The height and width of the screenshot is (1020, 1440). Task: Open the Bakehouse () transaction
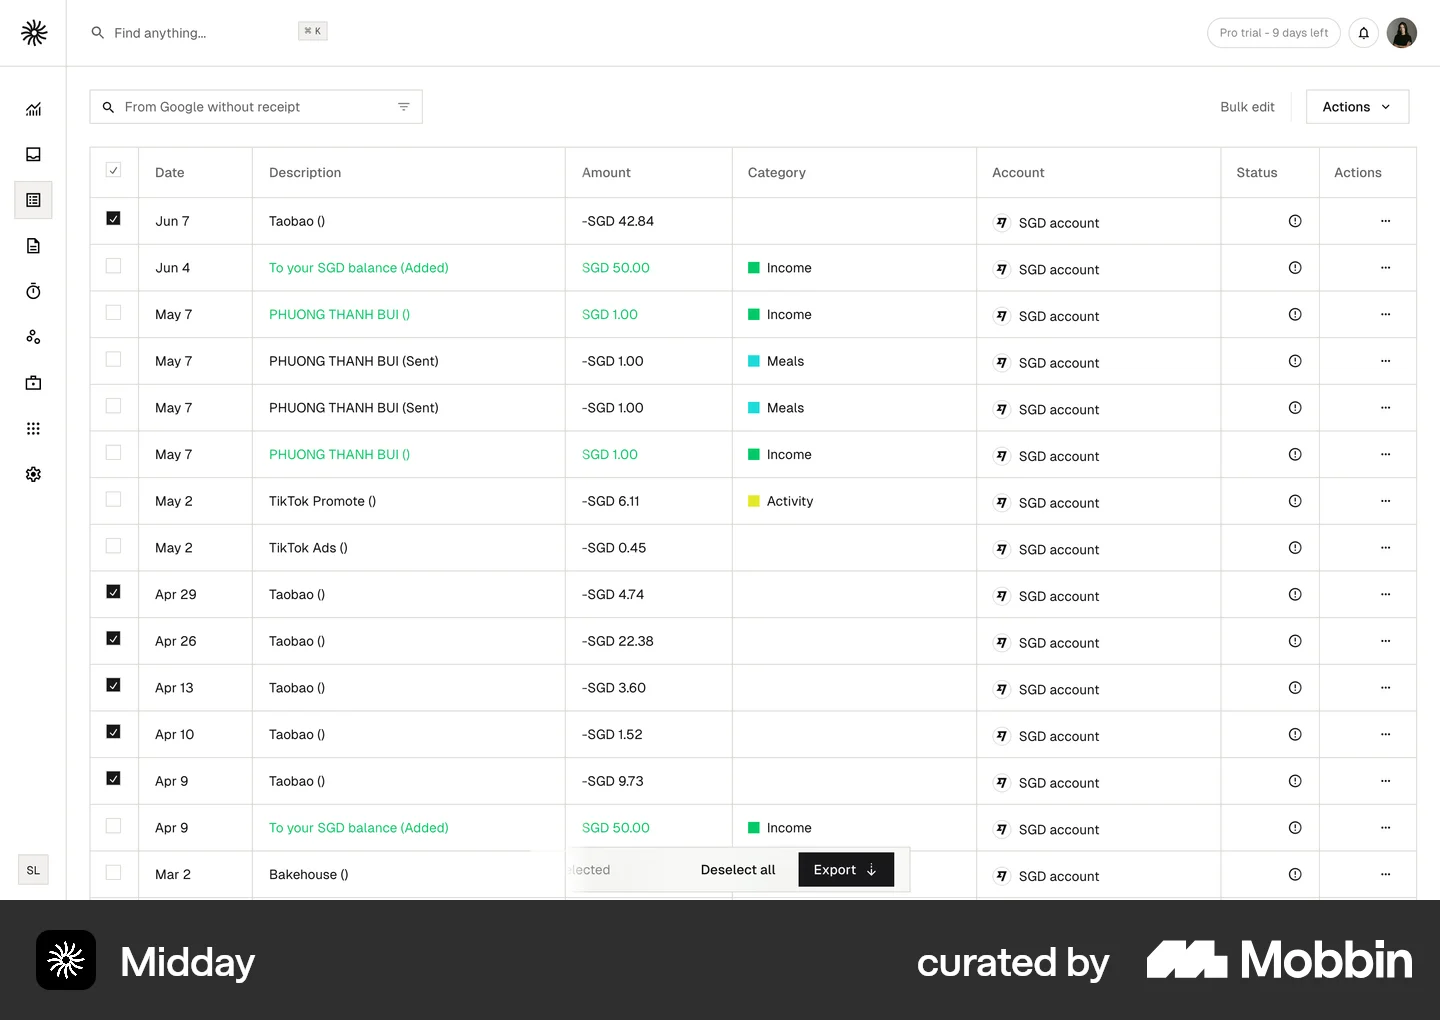click(309, 875)
